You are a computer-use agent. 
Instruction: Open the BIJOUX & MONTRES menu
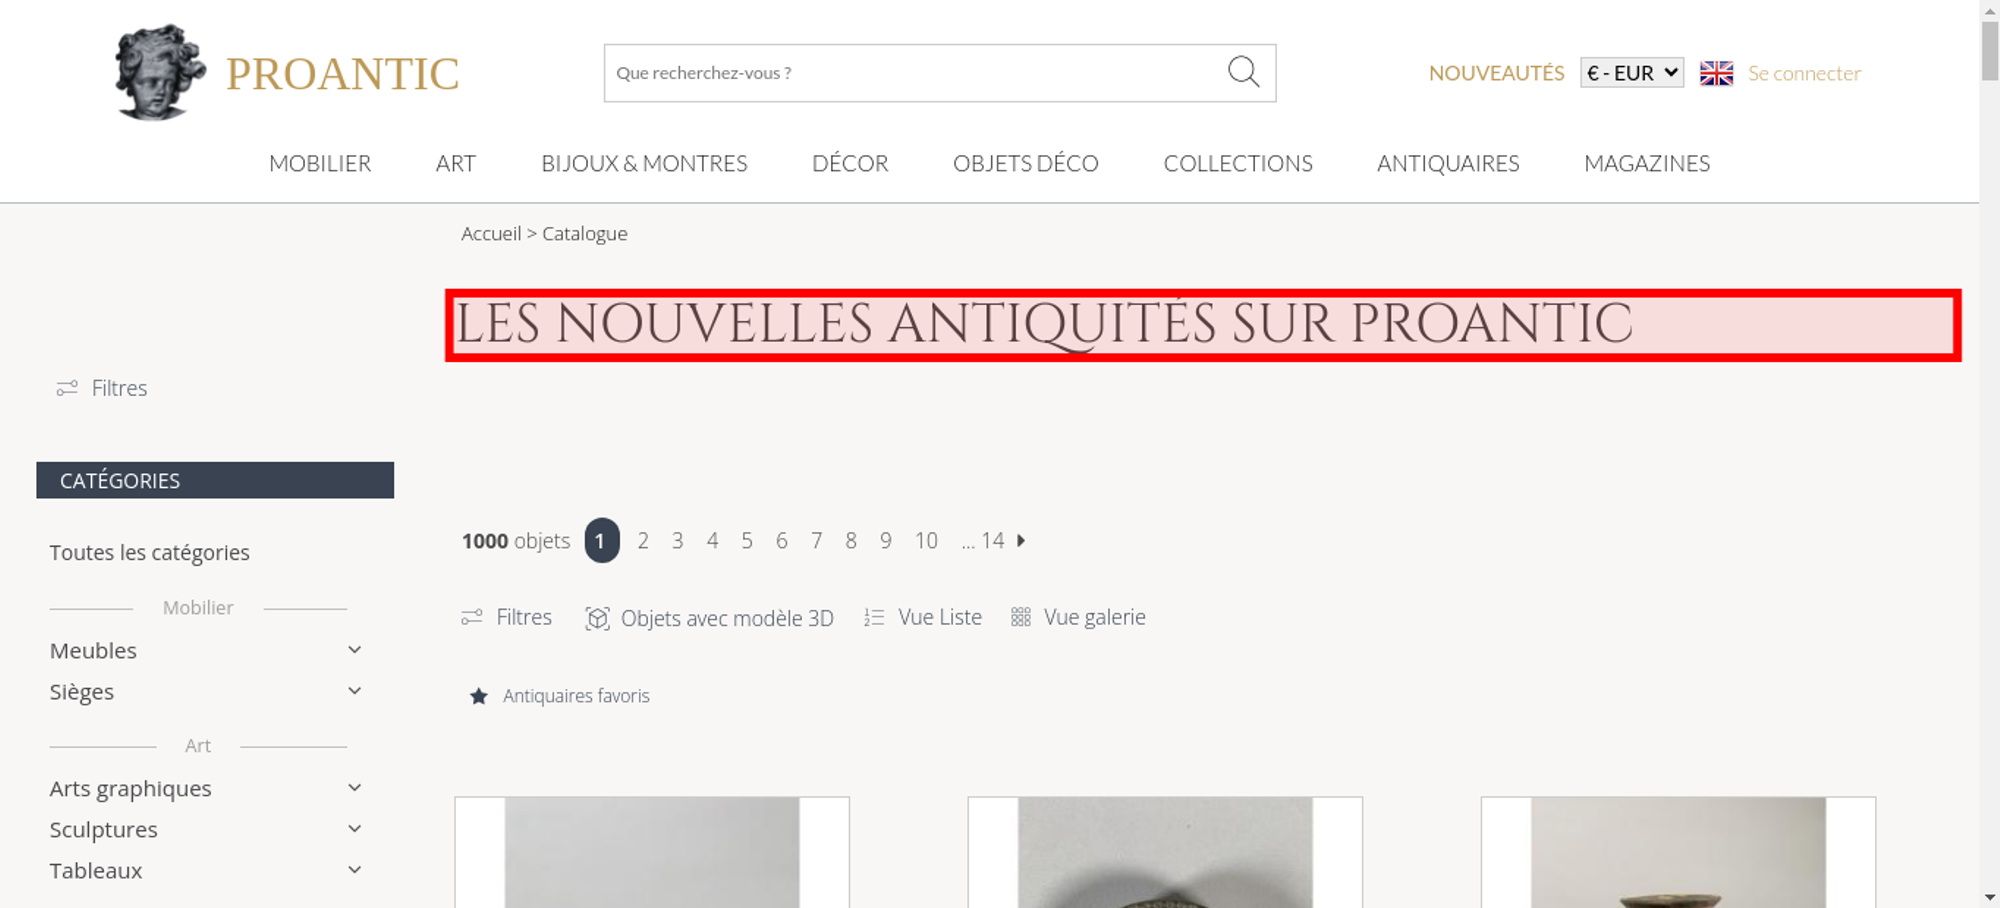[x=644, y=163]
